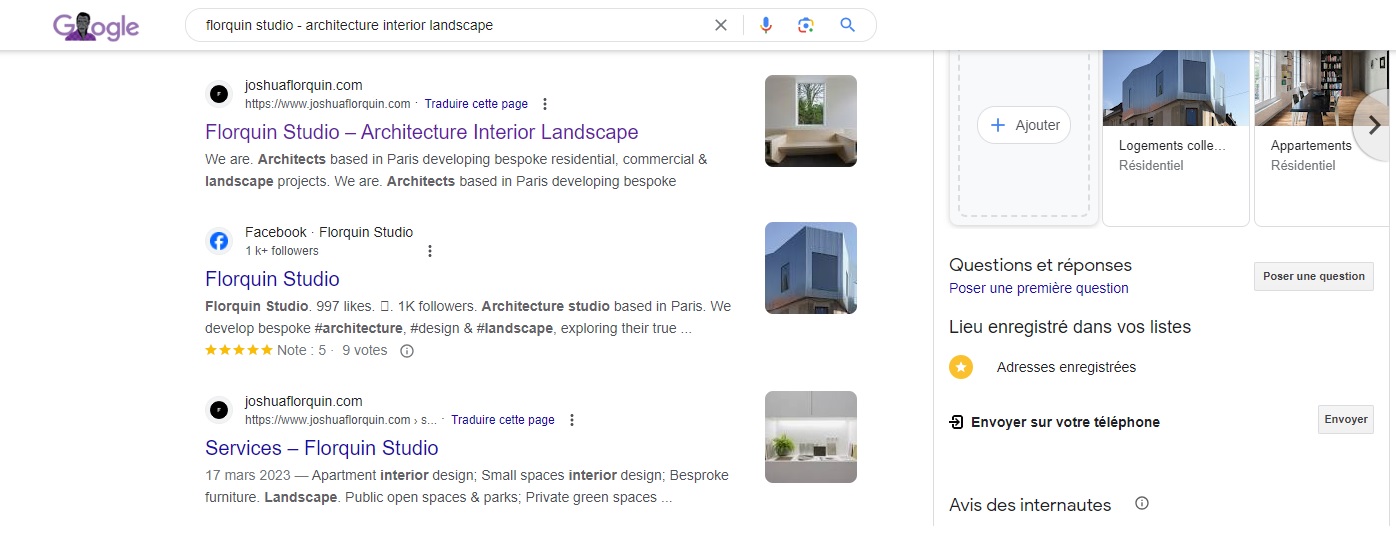Click joshuaflorquin.com favicon on the Services result
Image resolution: width=1396 pixels, height=555 pixels.
(x=218, y=410)
